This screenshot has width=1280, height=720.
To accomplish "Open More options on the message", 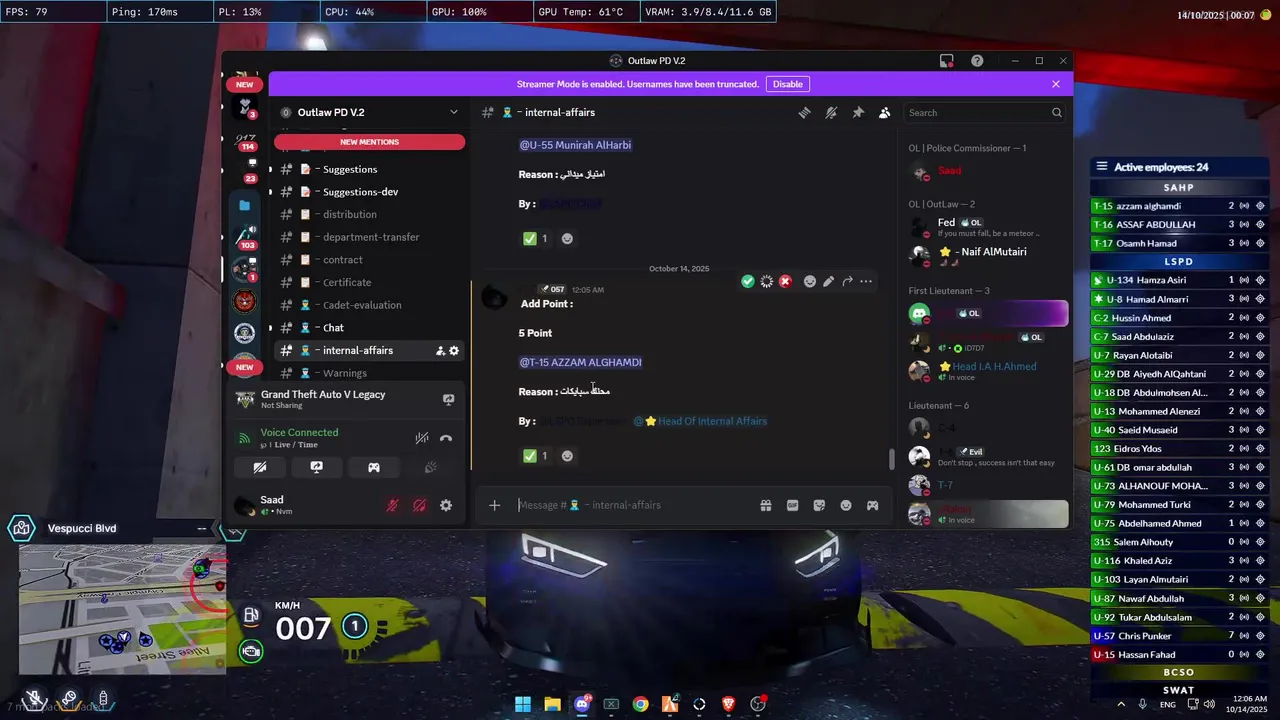I will tap(866, 282).
